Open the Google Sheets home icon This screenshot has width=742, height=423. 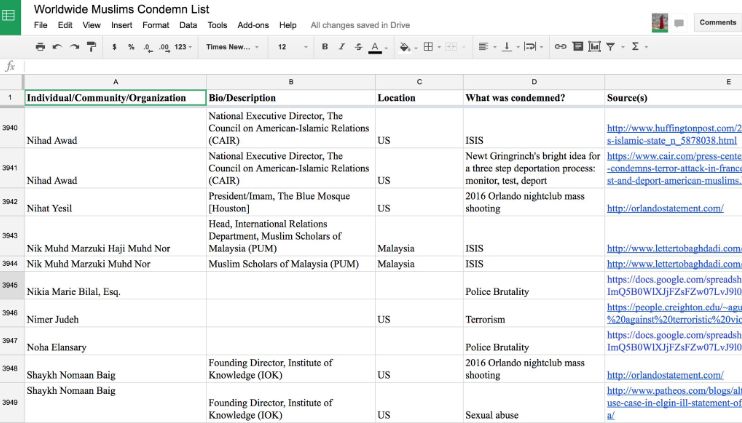[12, 17]
